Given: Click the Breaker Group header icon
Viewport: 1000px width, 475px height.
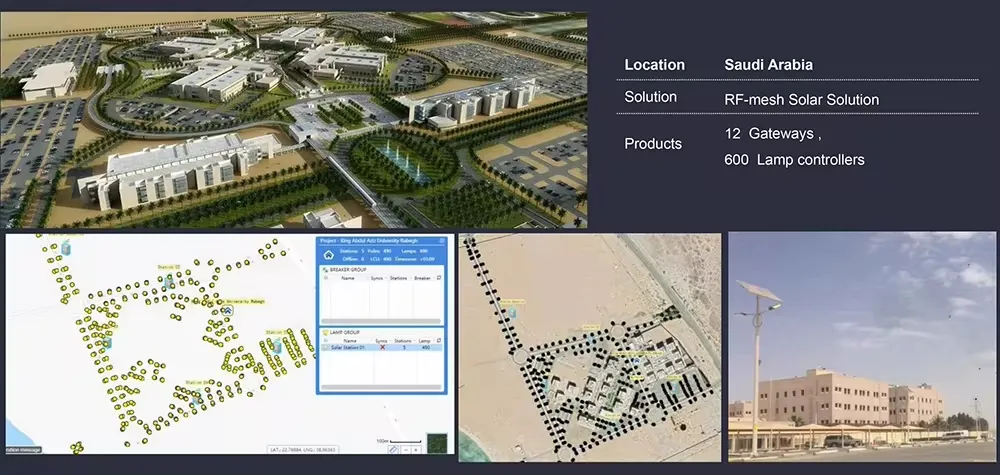Looking at the screenshot, I should pyautogui.click(x=324, y=270).
